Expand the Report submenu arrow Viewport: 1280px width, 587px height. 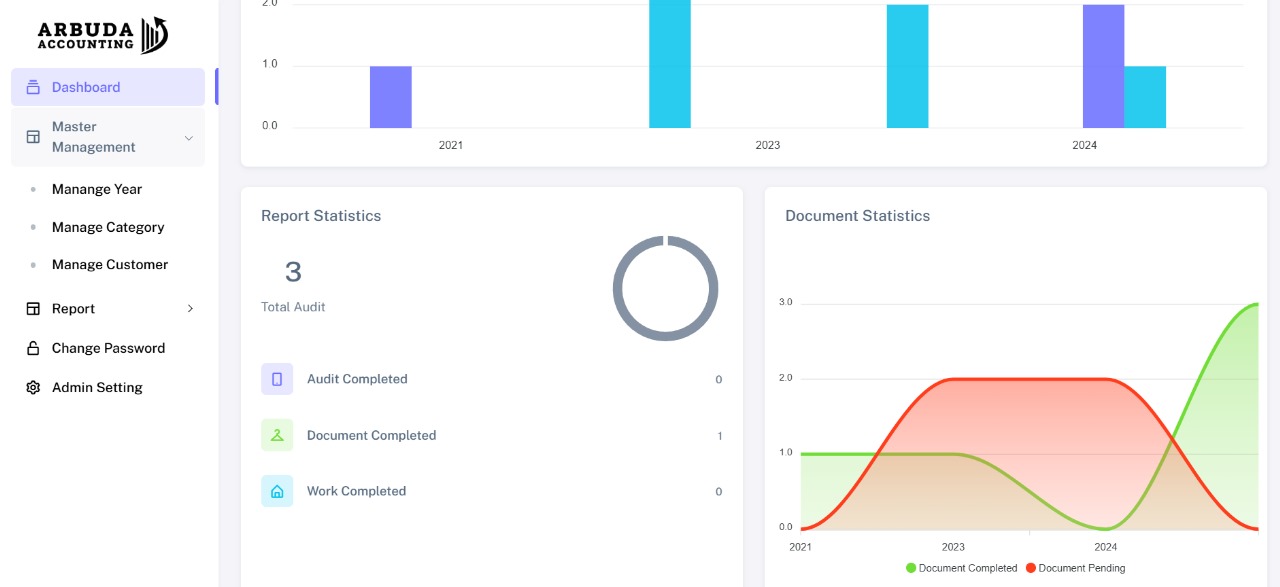[x=190, y=309]
